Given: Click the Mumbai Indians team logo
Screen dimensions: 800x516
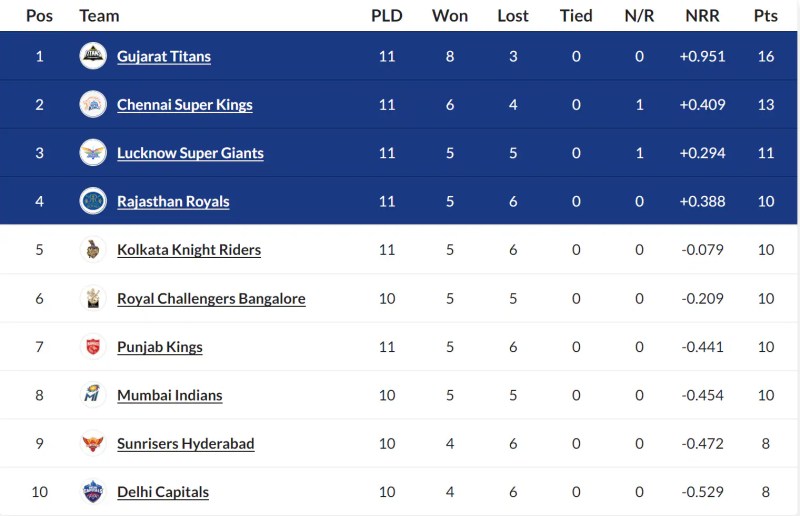Looking at the screenshot, I should [x=93, y=395].
